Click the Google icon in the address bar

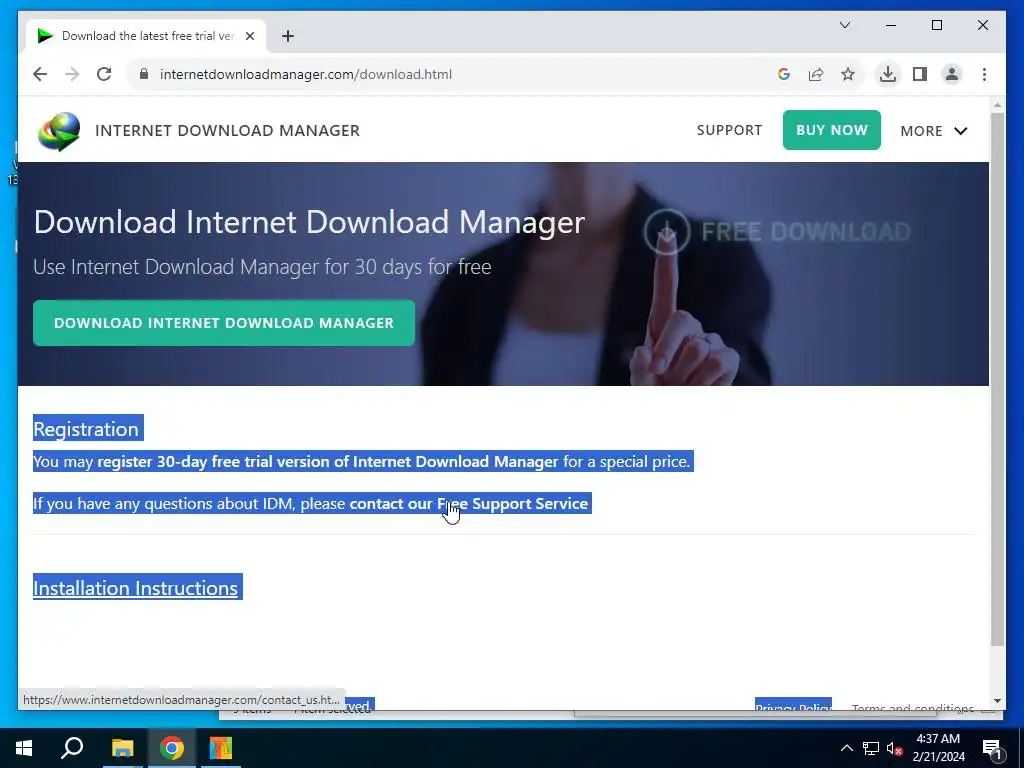[784, 74]
